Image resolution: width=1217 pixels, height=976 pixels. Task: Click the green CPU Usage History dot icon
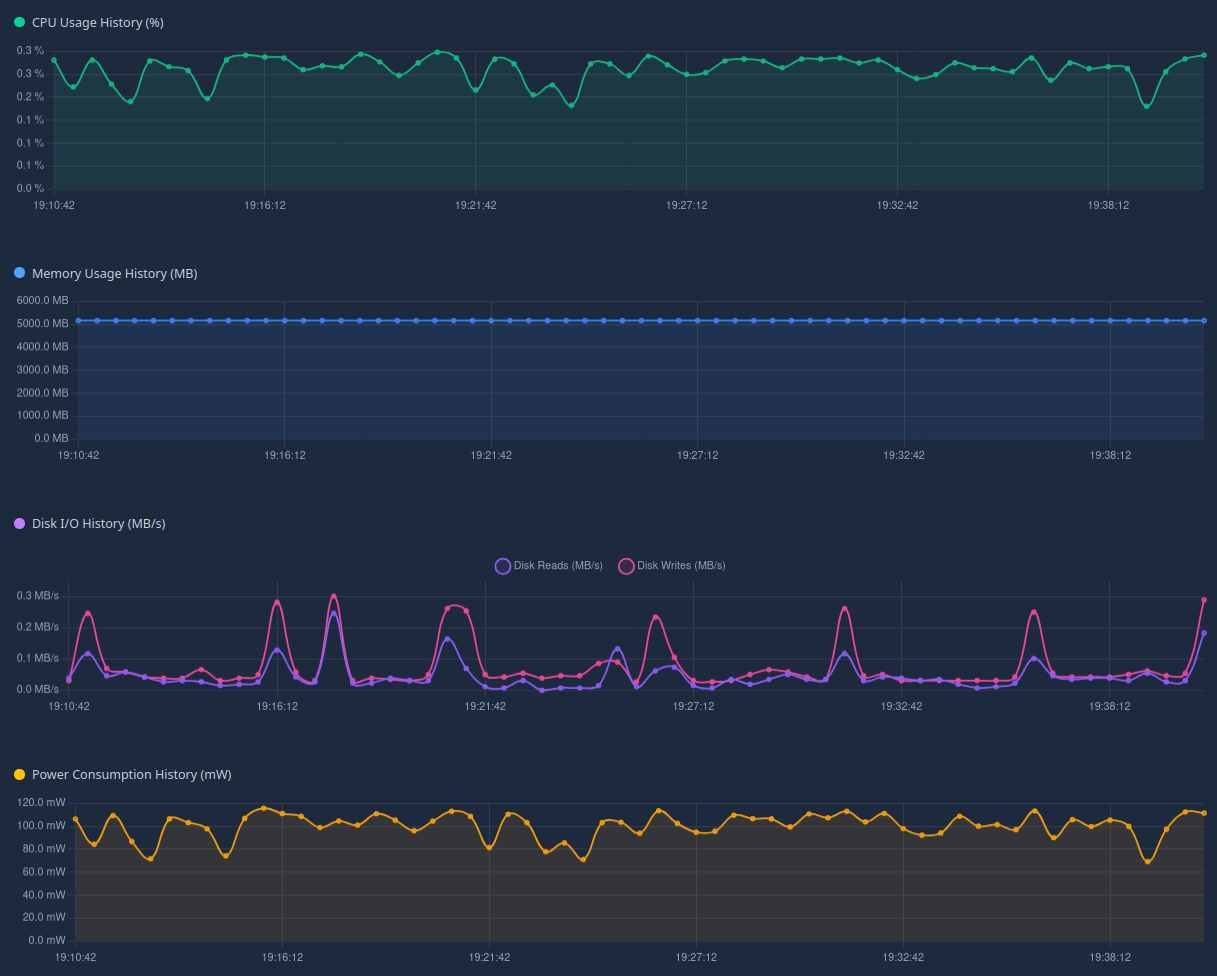[x=19, y=22]
